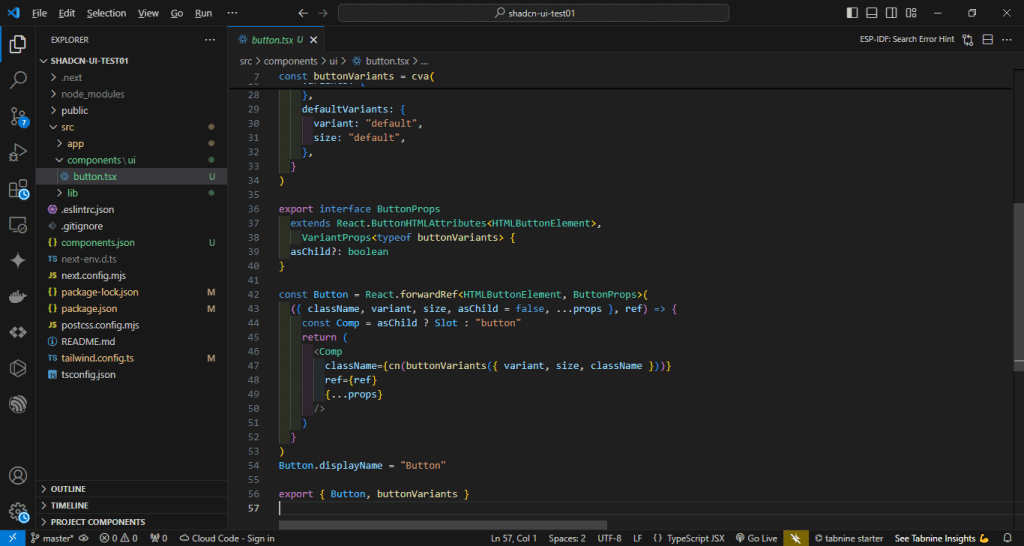The width and height of the screenshot is (1024, 546).
Task: Select the button.tsx editor tab
Action: click(x=272, y=40)
